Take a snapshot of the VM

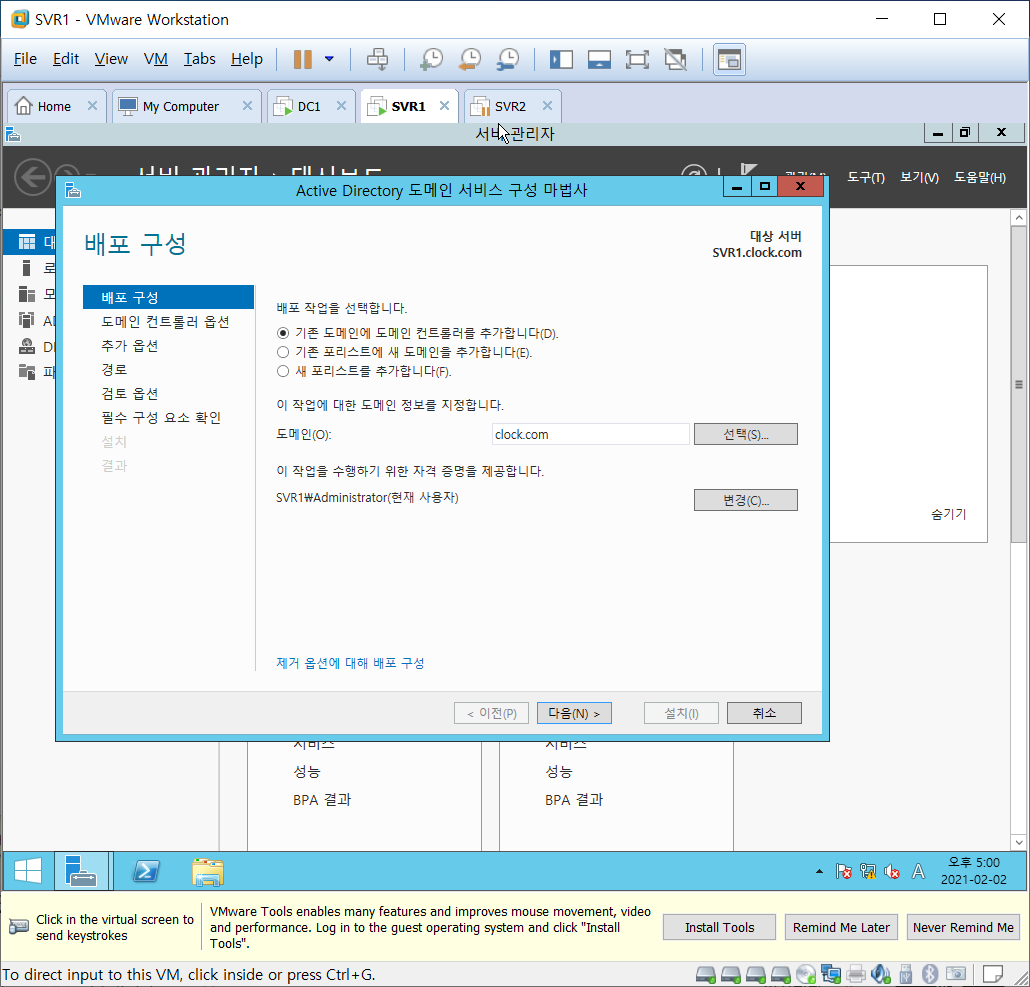tap(431, 59)
